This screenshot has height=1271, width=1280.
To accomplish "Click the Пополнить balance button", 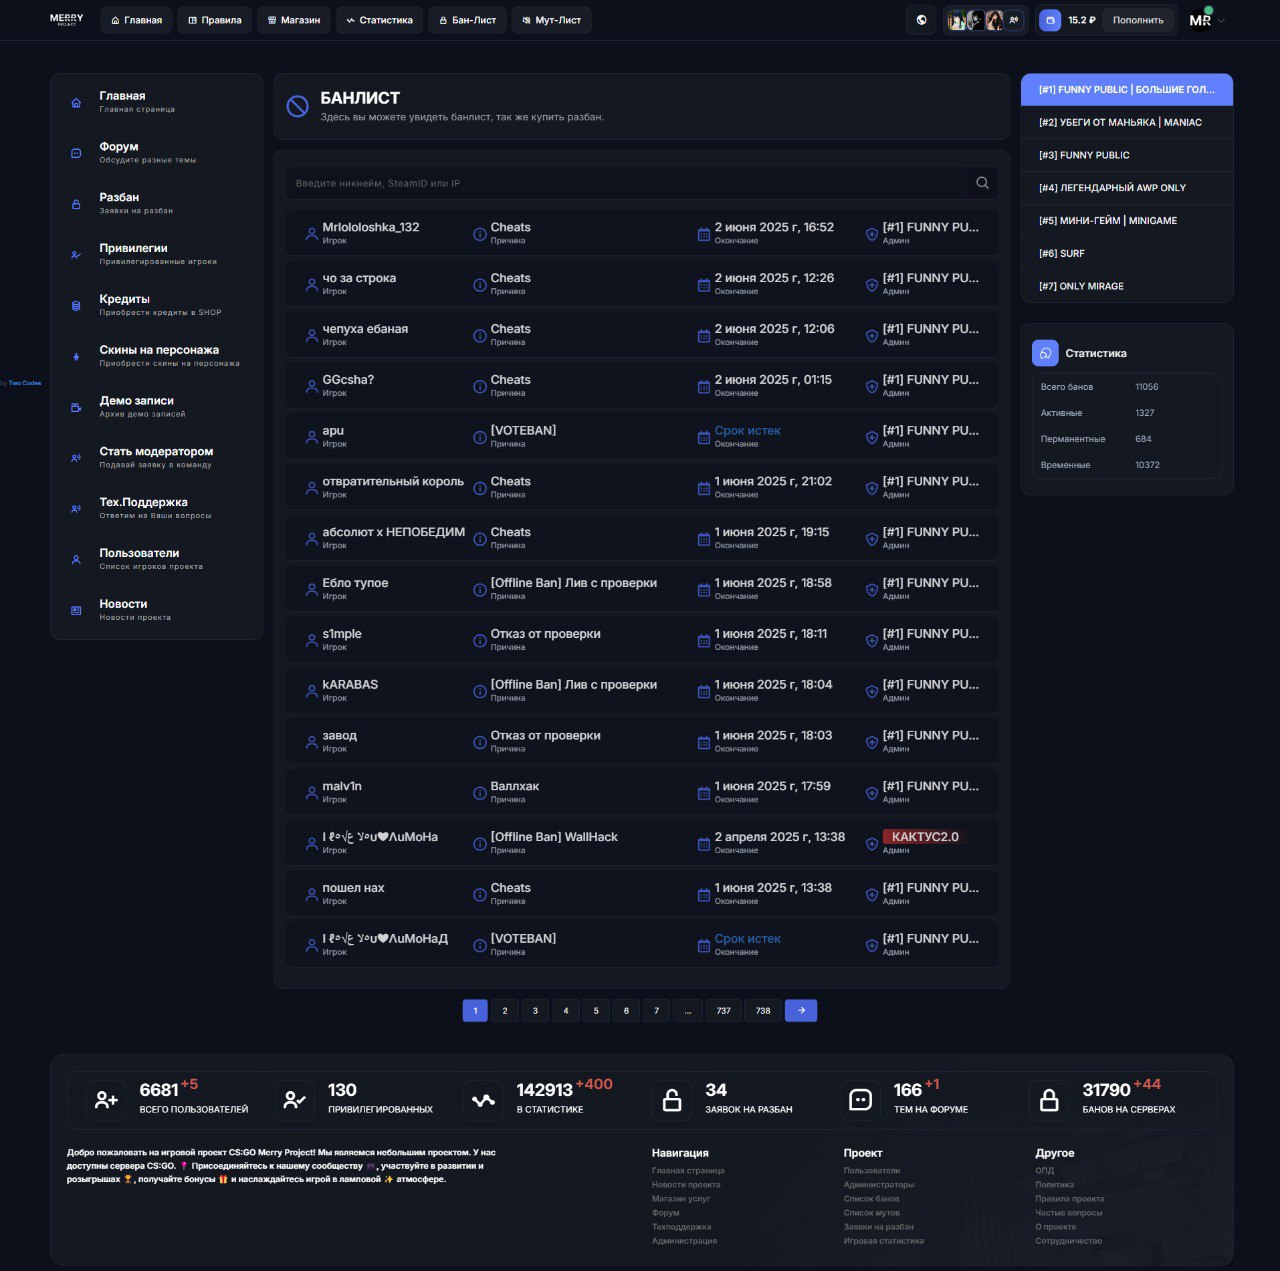I will pos(1138,20).
